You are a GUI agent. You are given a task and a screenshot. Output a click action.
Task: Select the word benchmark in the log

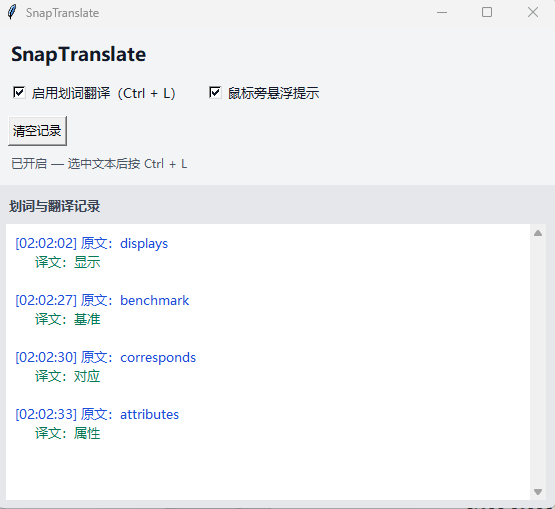tap(155, 301)
